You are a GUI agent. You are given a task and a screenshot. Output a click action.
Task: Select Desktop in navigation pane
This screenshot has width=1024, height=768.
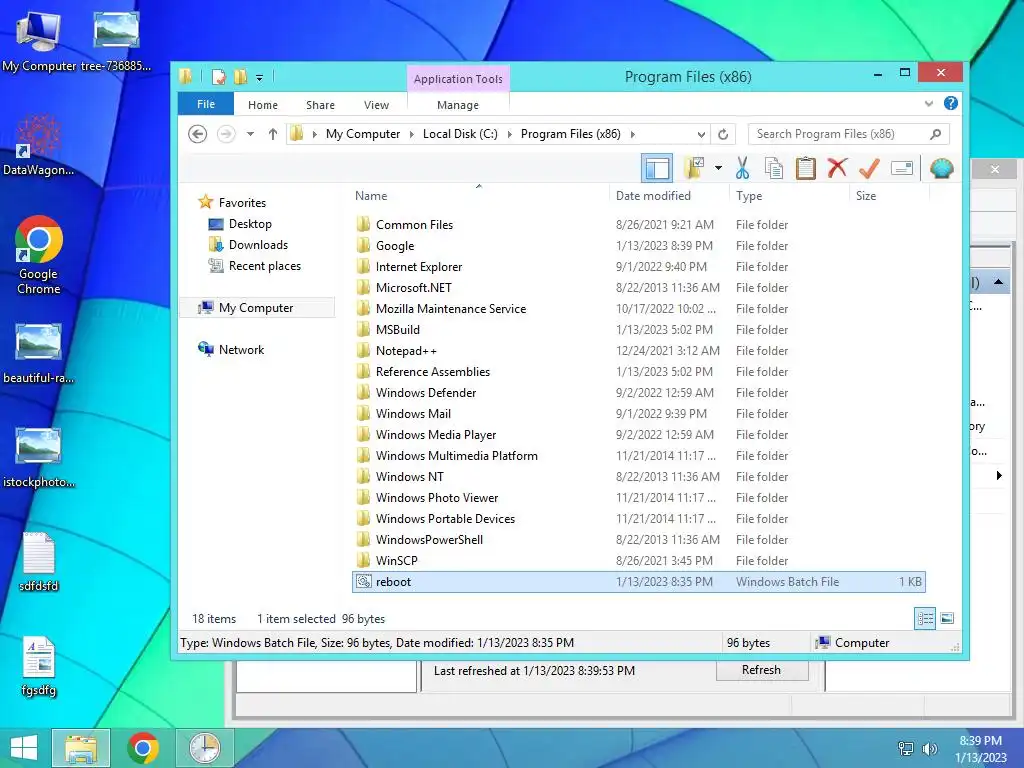point(250,224)
